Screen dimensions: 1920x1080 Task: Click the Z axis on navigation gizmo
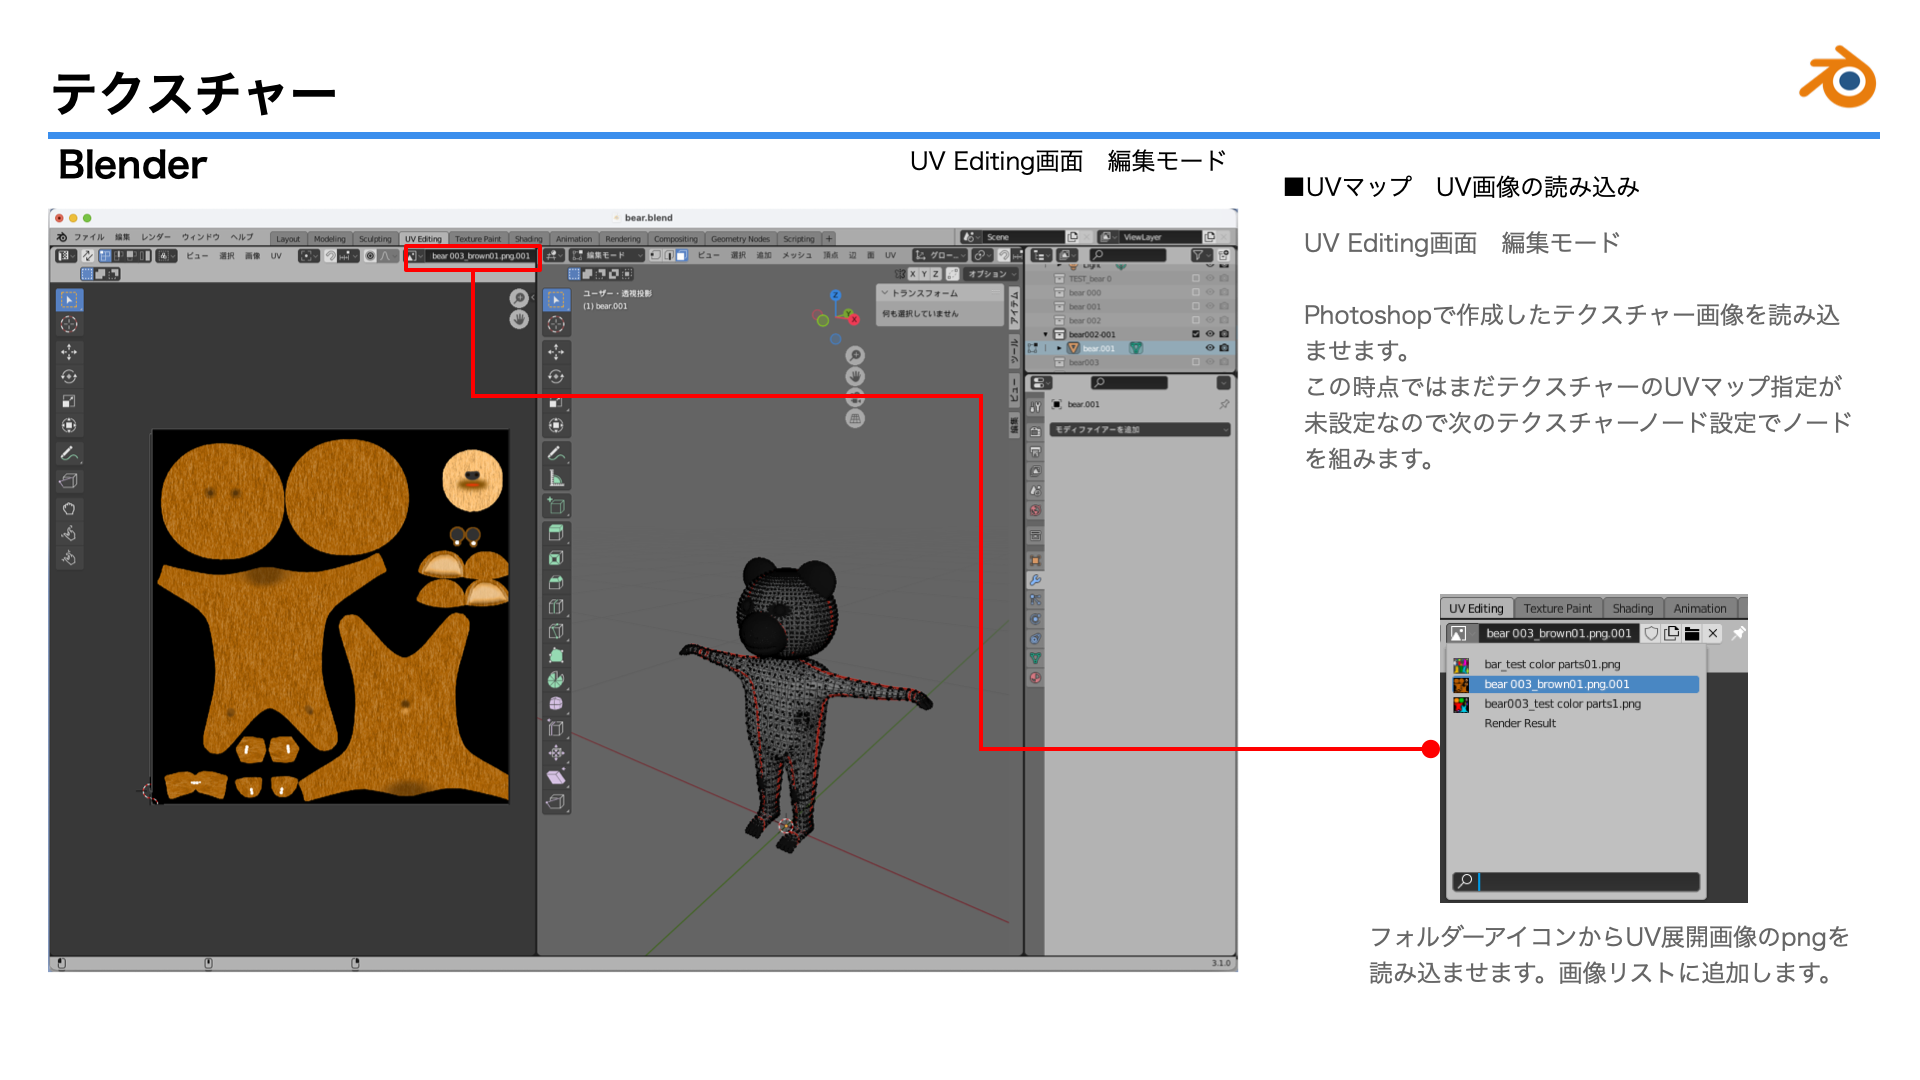[836, 295]
